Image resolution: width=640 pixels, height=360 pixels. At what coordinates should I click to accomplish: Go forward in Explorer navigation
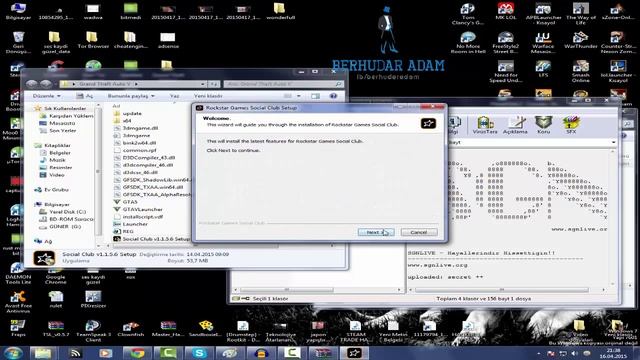point(45,84)
